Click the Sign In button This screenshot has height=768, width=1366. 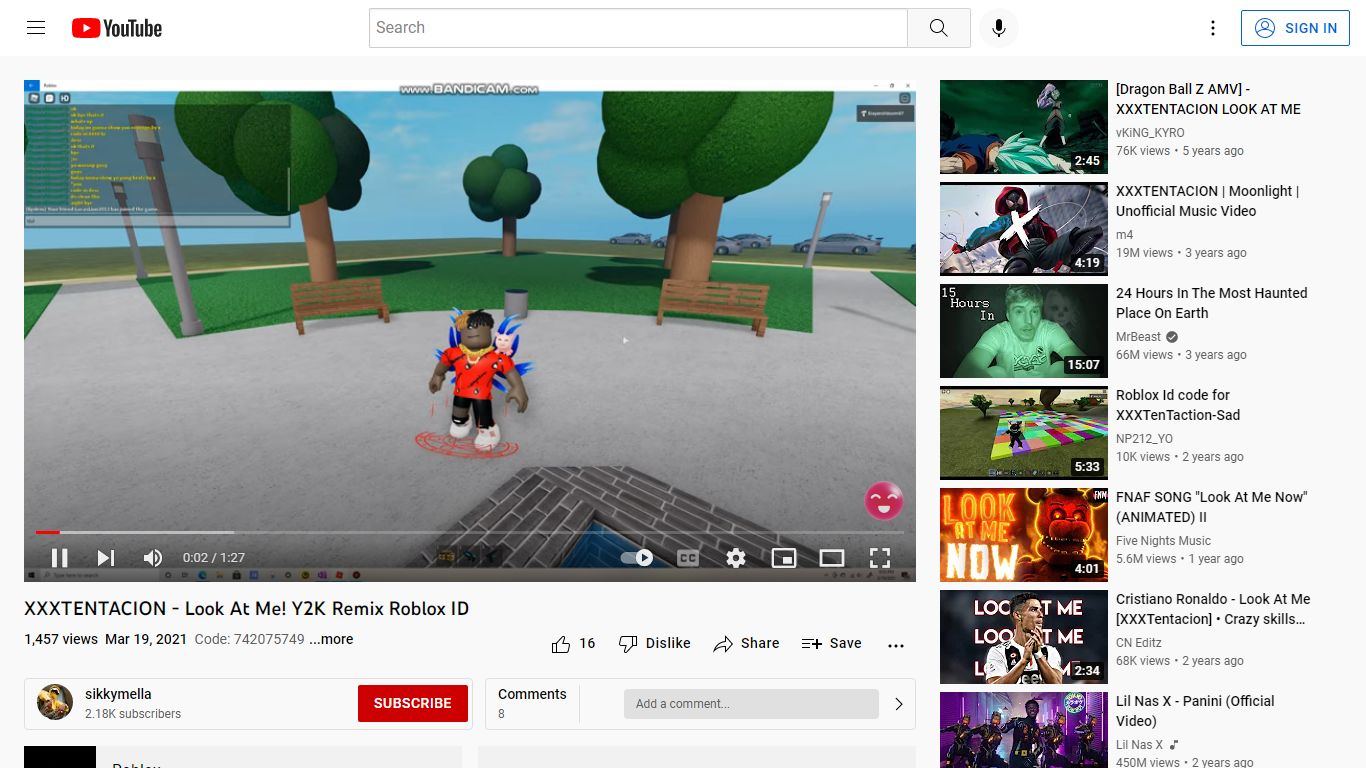pos(1295,28)
